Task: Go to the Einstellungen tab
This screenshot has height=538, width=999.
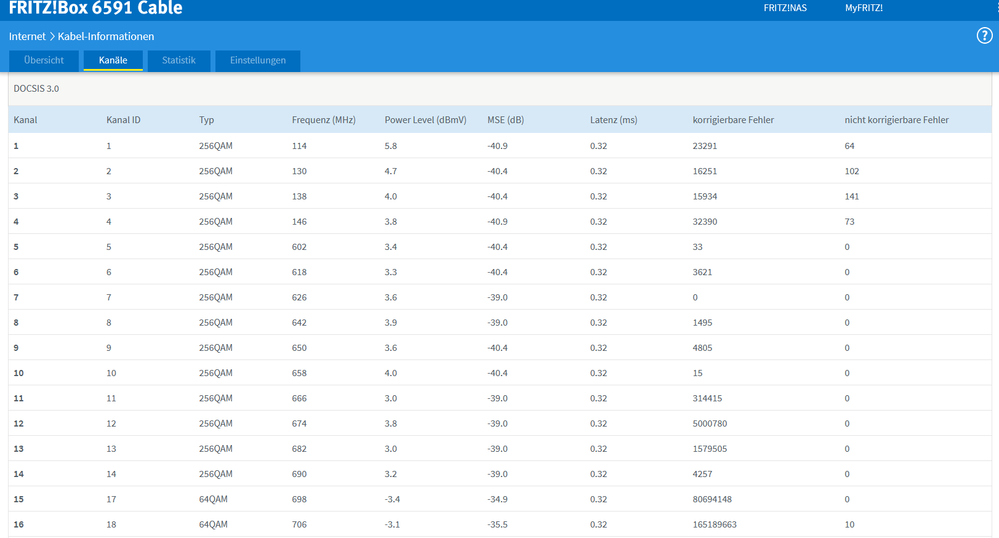Action: click(257, 61)
